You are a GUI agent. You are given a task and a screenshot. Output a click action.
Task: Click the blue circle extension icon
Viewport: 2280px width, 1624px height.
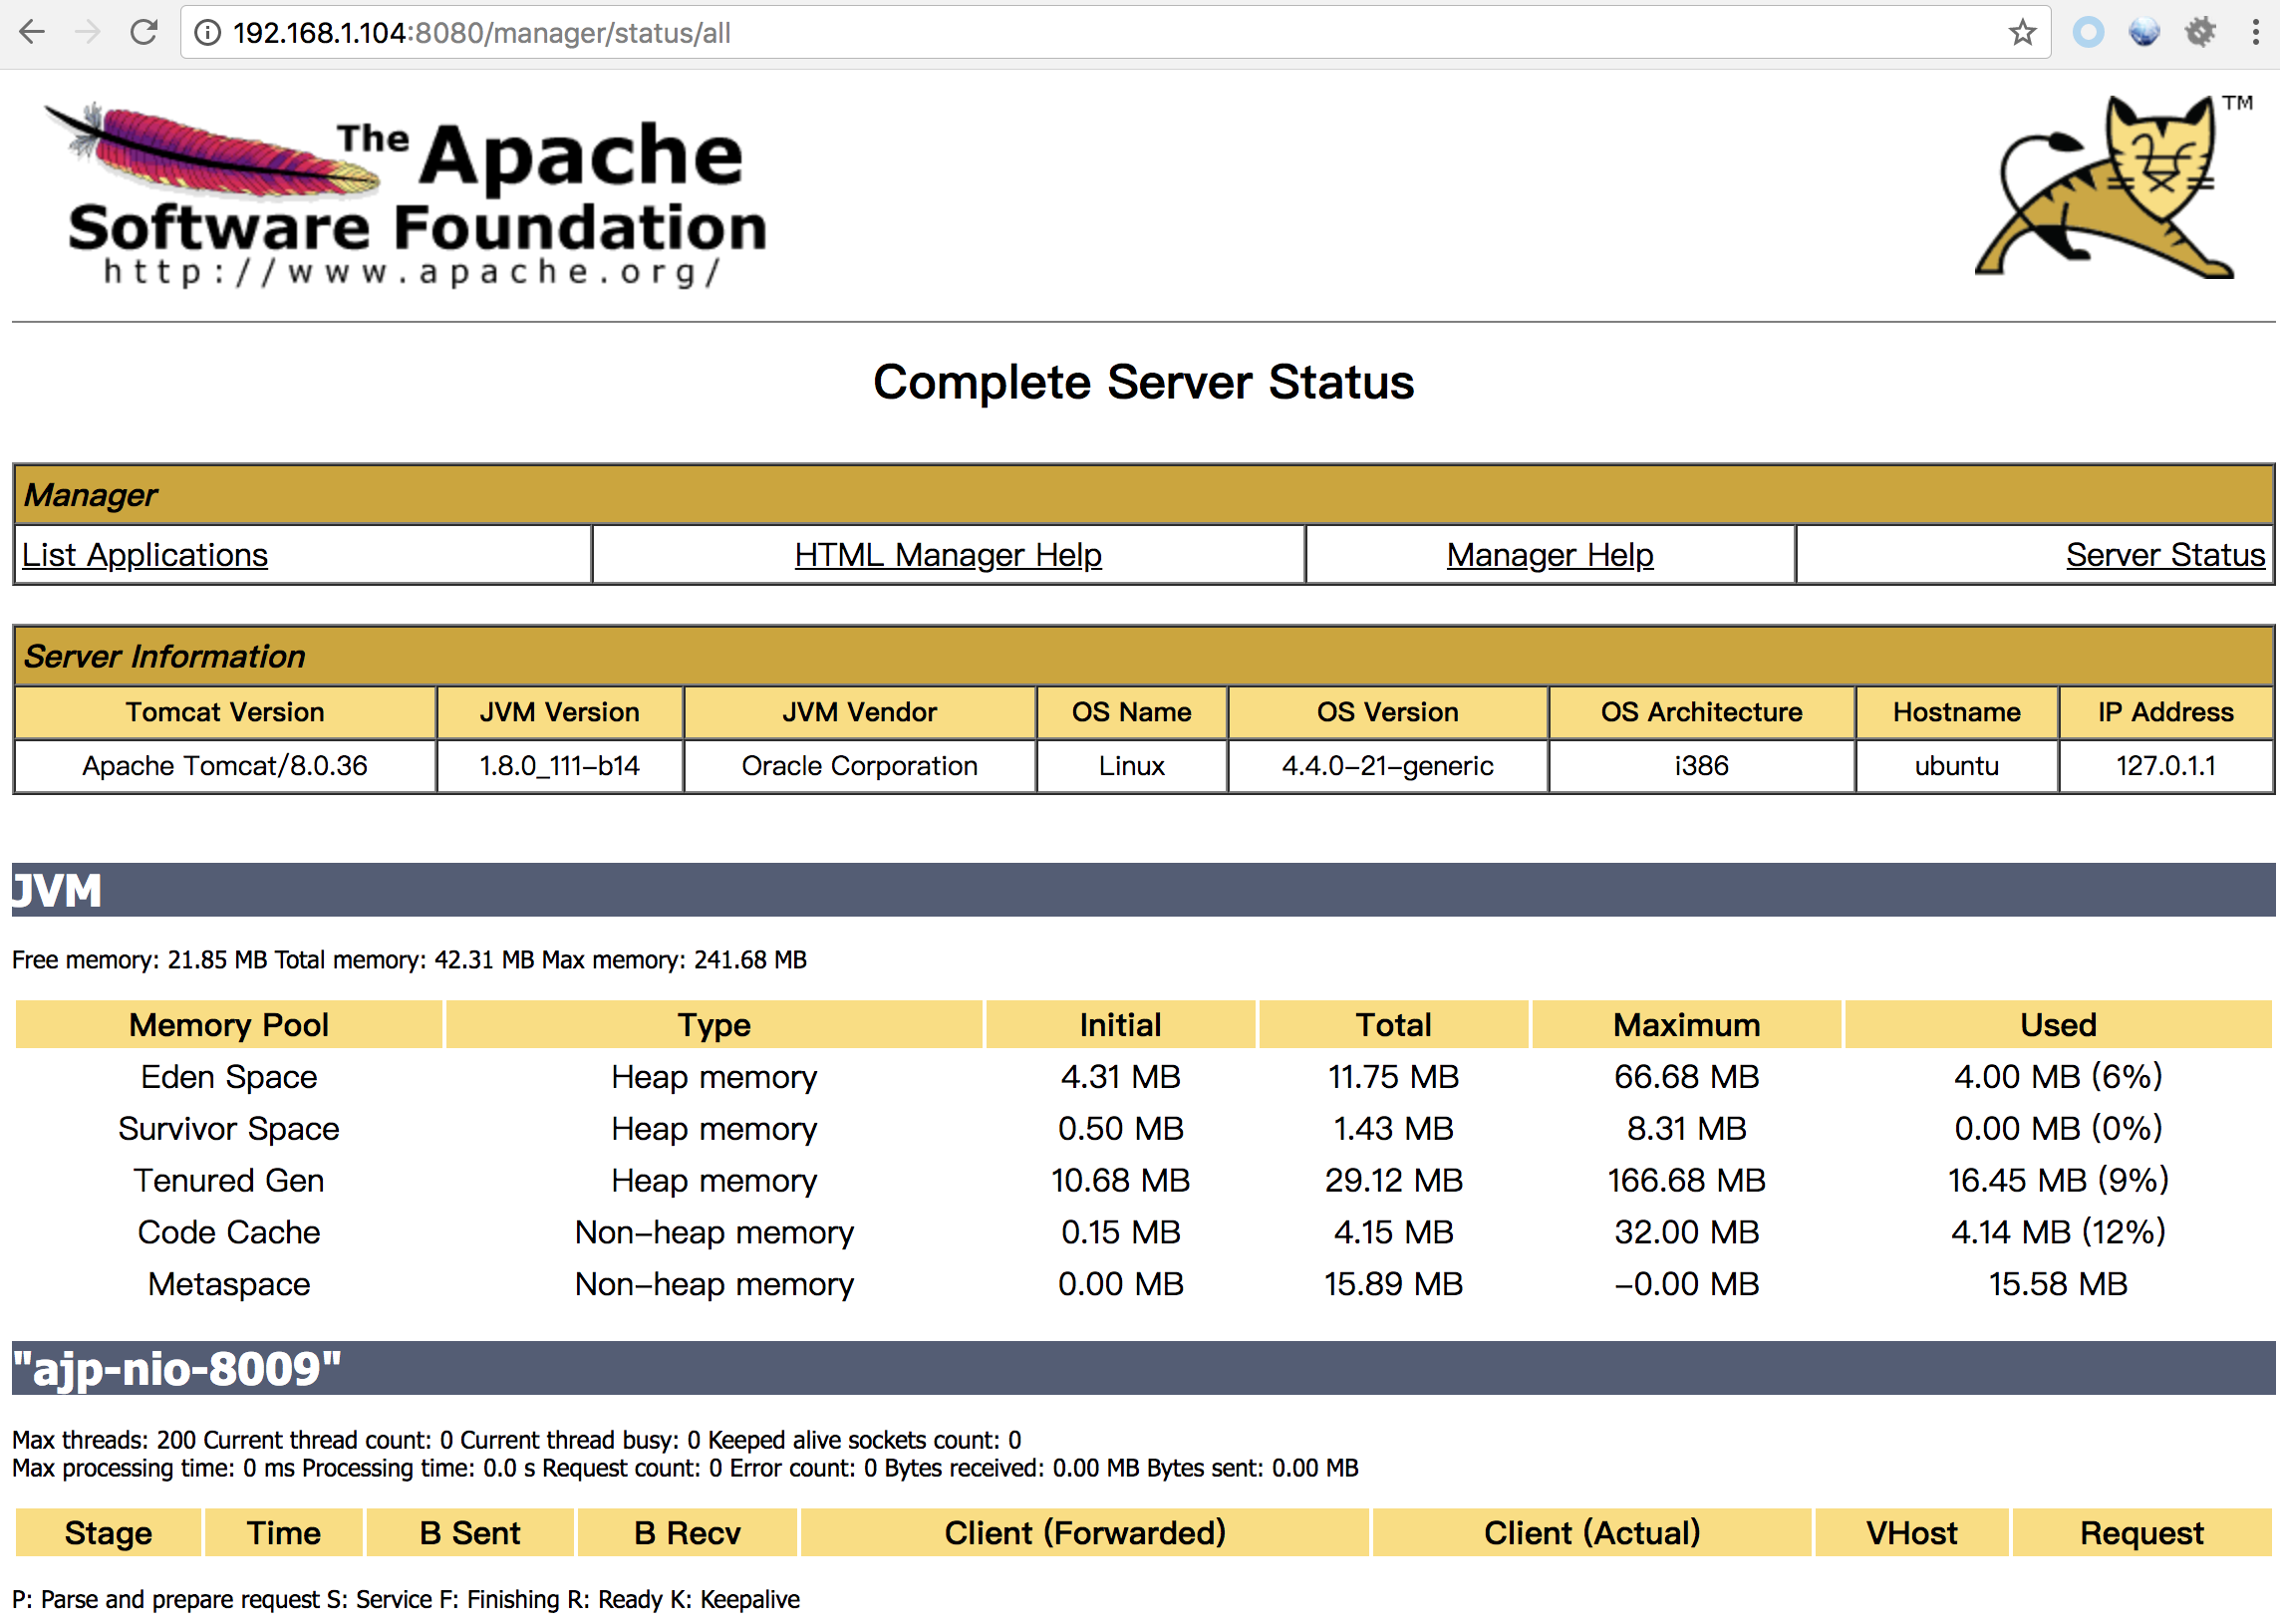tap(2088, 33)
